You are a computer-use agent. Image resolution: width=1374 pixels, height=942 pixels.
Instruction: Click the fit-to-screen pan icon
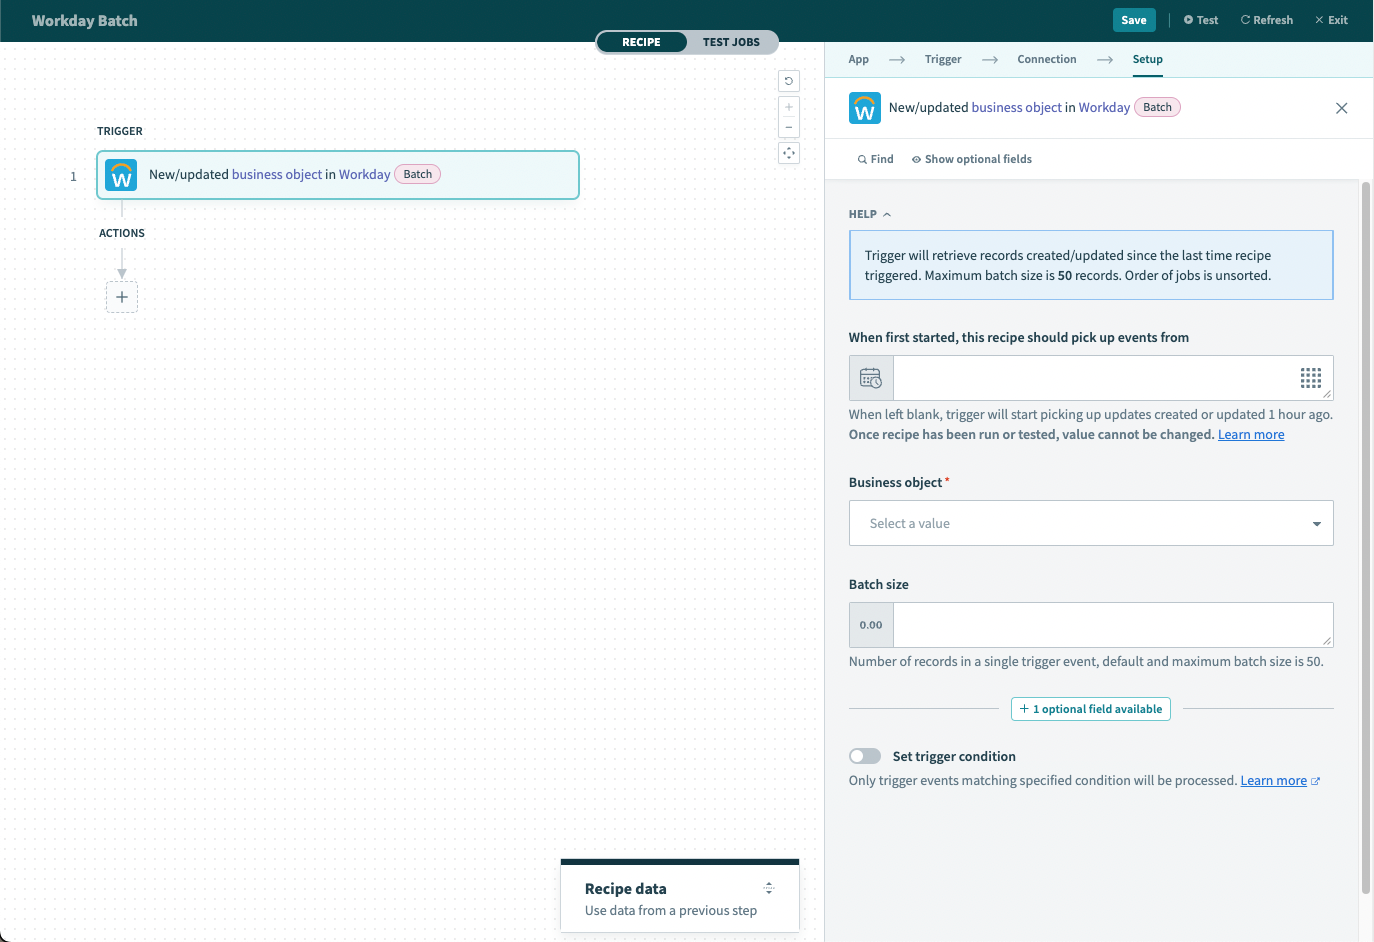(x=788, y=152)
